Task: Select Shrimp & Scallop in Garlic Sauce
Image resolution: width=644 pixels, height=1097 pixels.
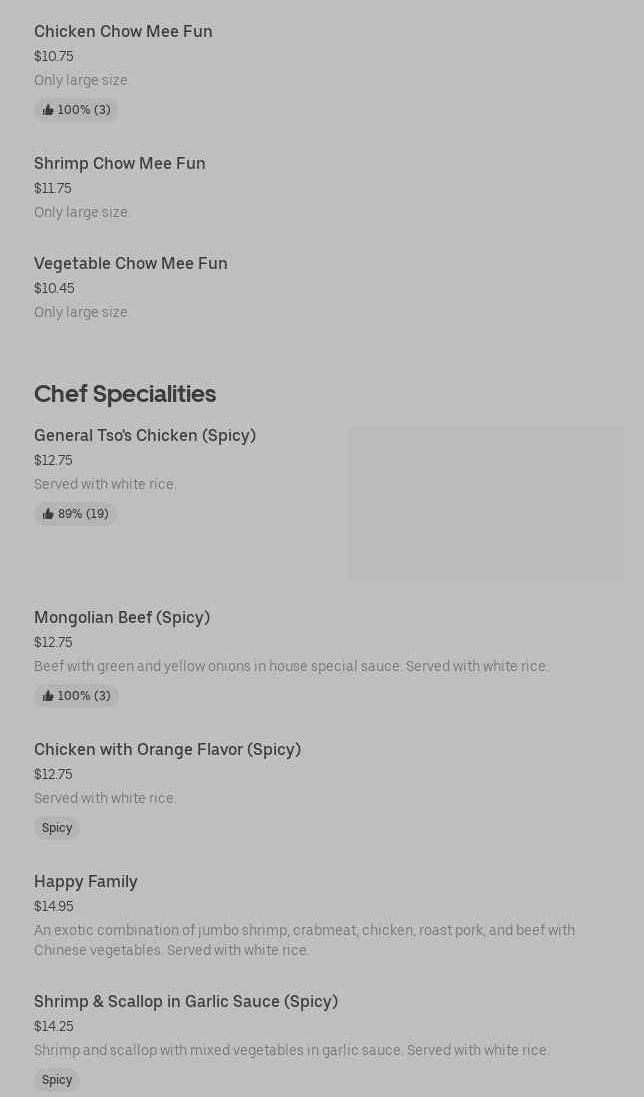Action: coord(185,1001)
